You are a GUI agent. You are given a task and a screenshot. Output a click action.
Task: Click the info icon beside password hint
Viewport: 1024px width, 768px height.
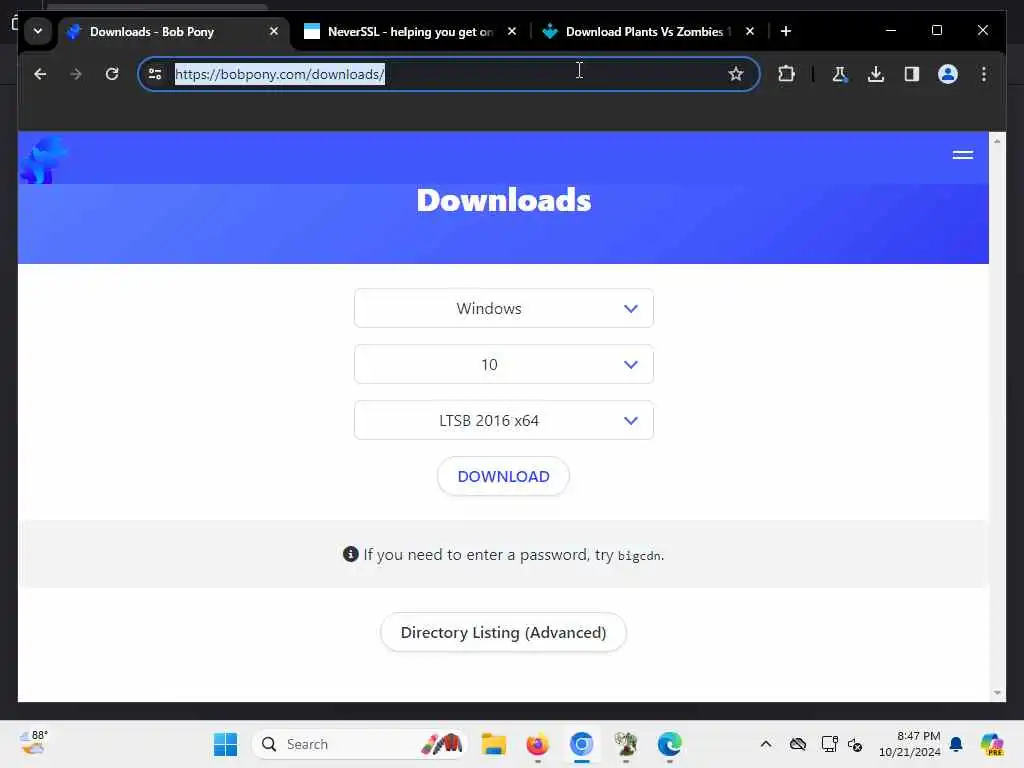point(351,554)
